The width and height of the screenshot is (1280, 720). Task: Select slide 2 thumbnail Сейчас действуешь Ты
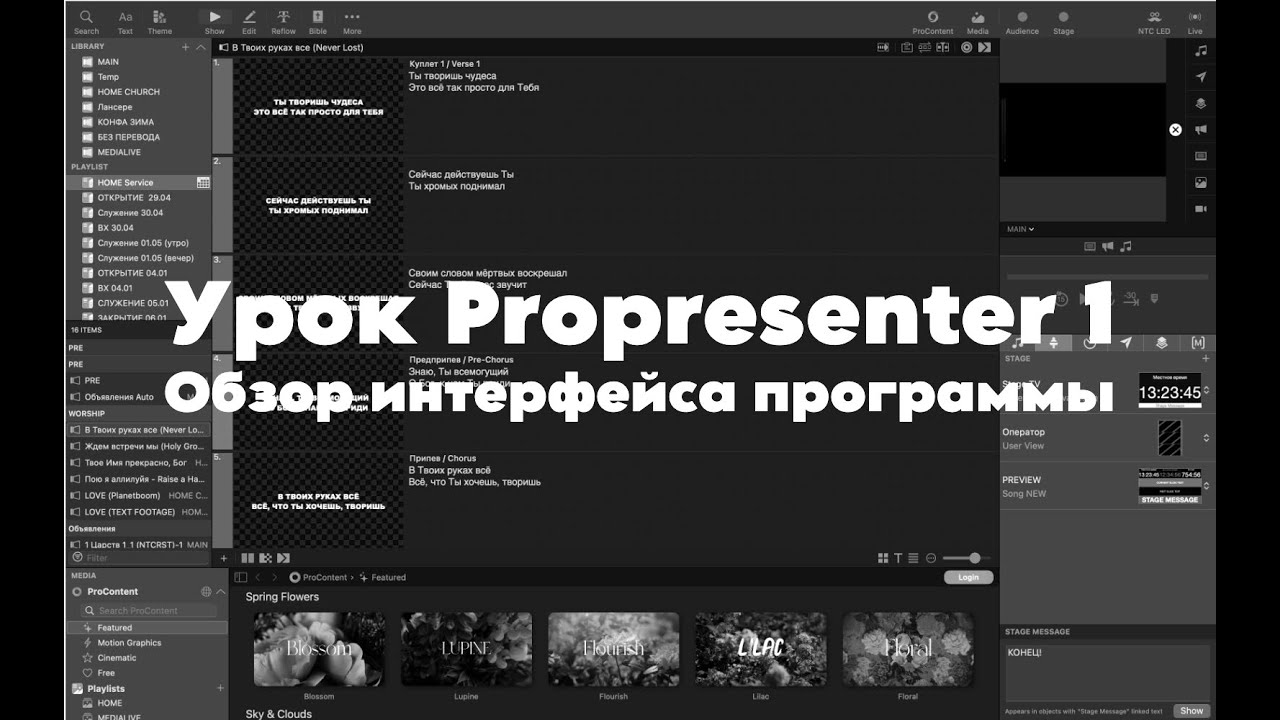point(318,204)
